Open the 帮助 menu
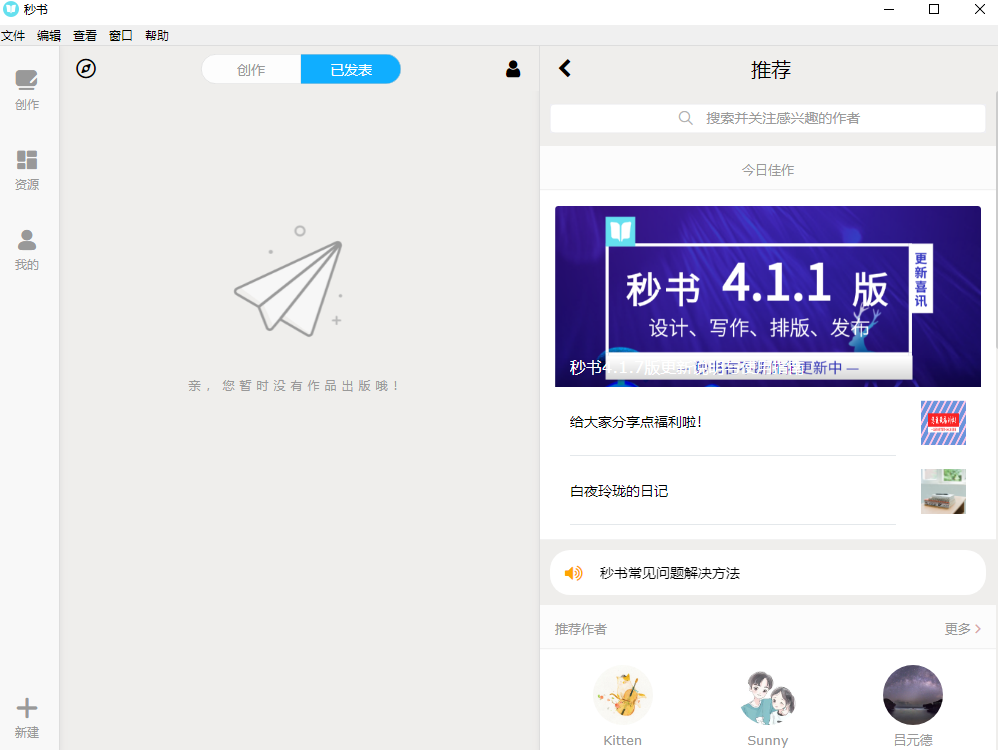998x750 pixels. coord(157,36)
